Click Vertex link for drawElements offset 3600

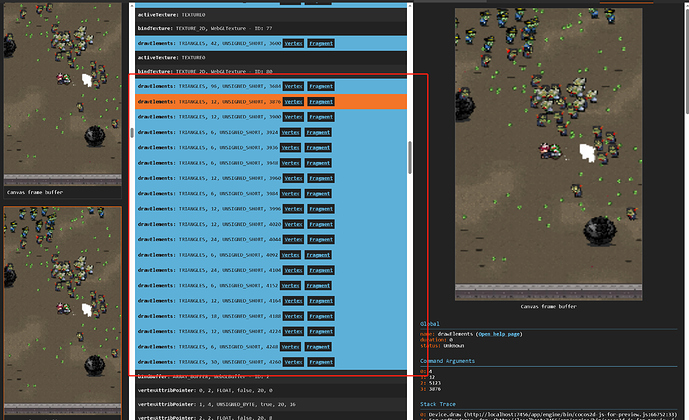293,43
